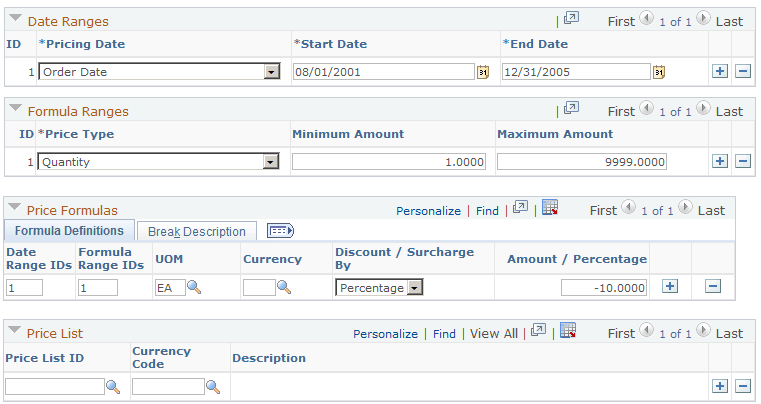Click First link in Date Ranges

coord(621,21)
